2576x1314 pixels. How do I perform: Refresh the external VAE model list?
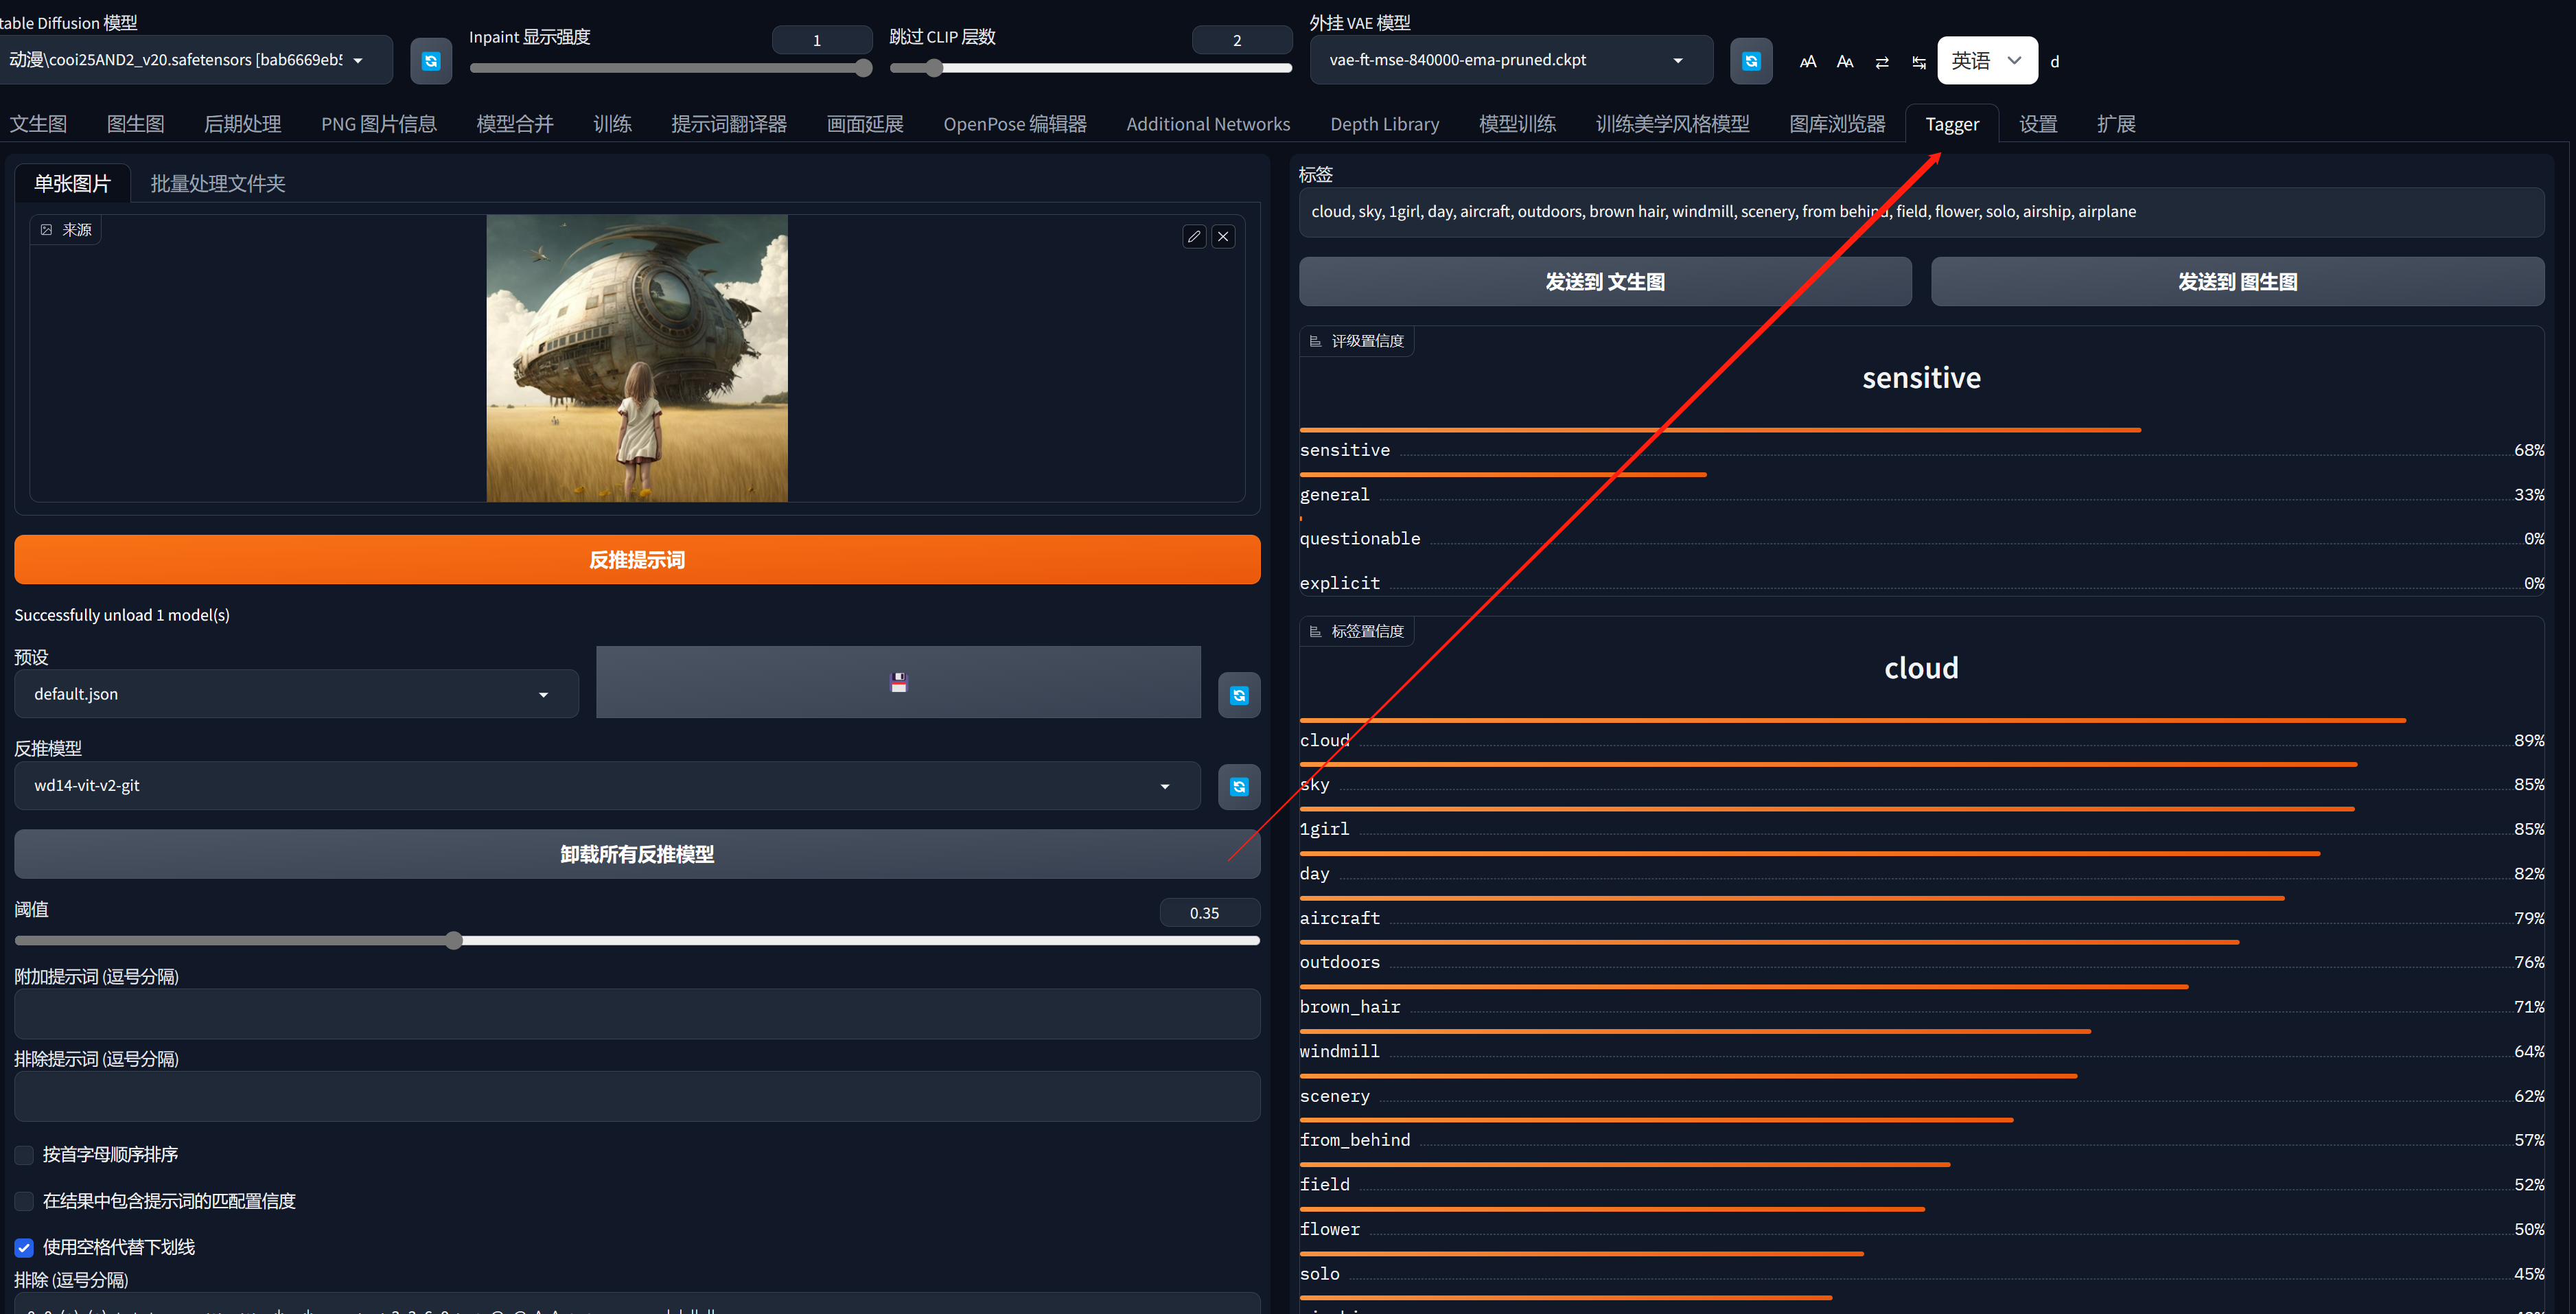(1751, 61)
